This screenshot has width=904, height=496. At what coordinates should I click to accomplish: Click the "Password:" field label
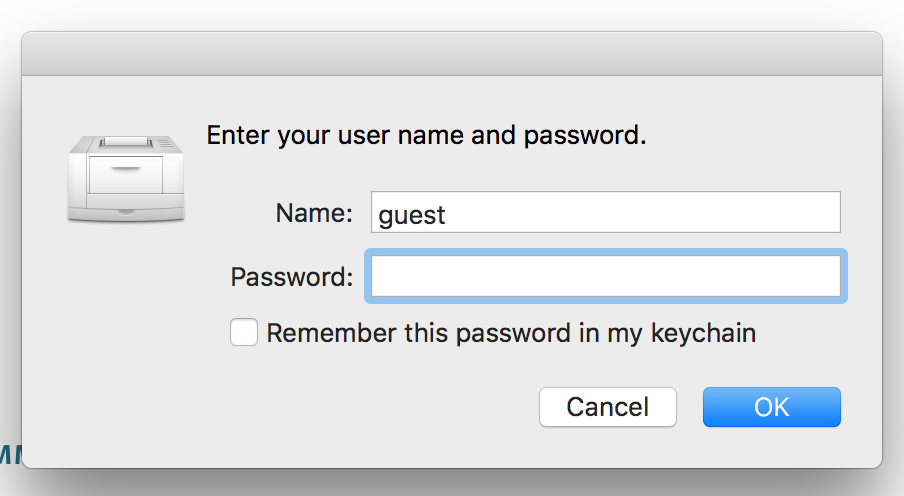(292, 277)
